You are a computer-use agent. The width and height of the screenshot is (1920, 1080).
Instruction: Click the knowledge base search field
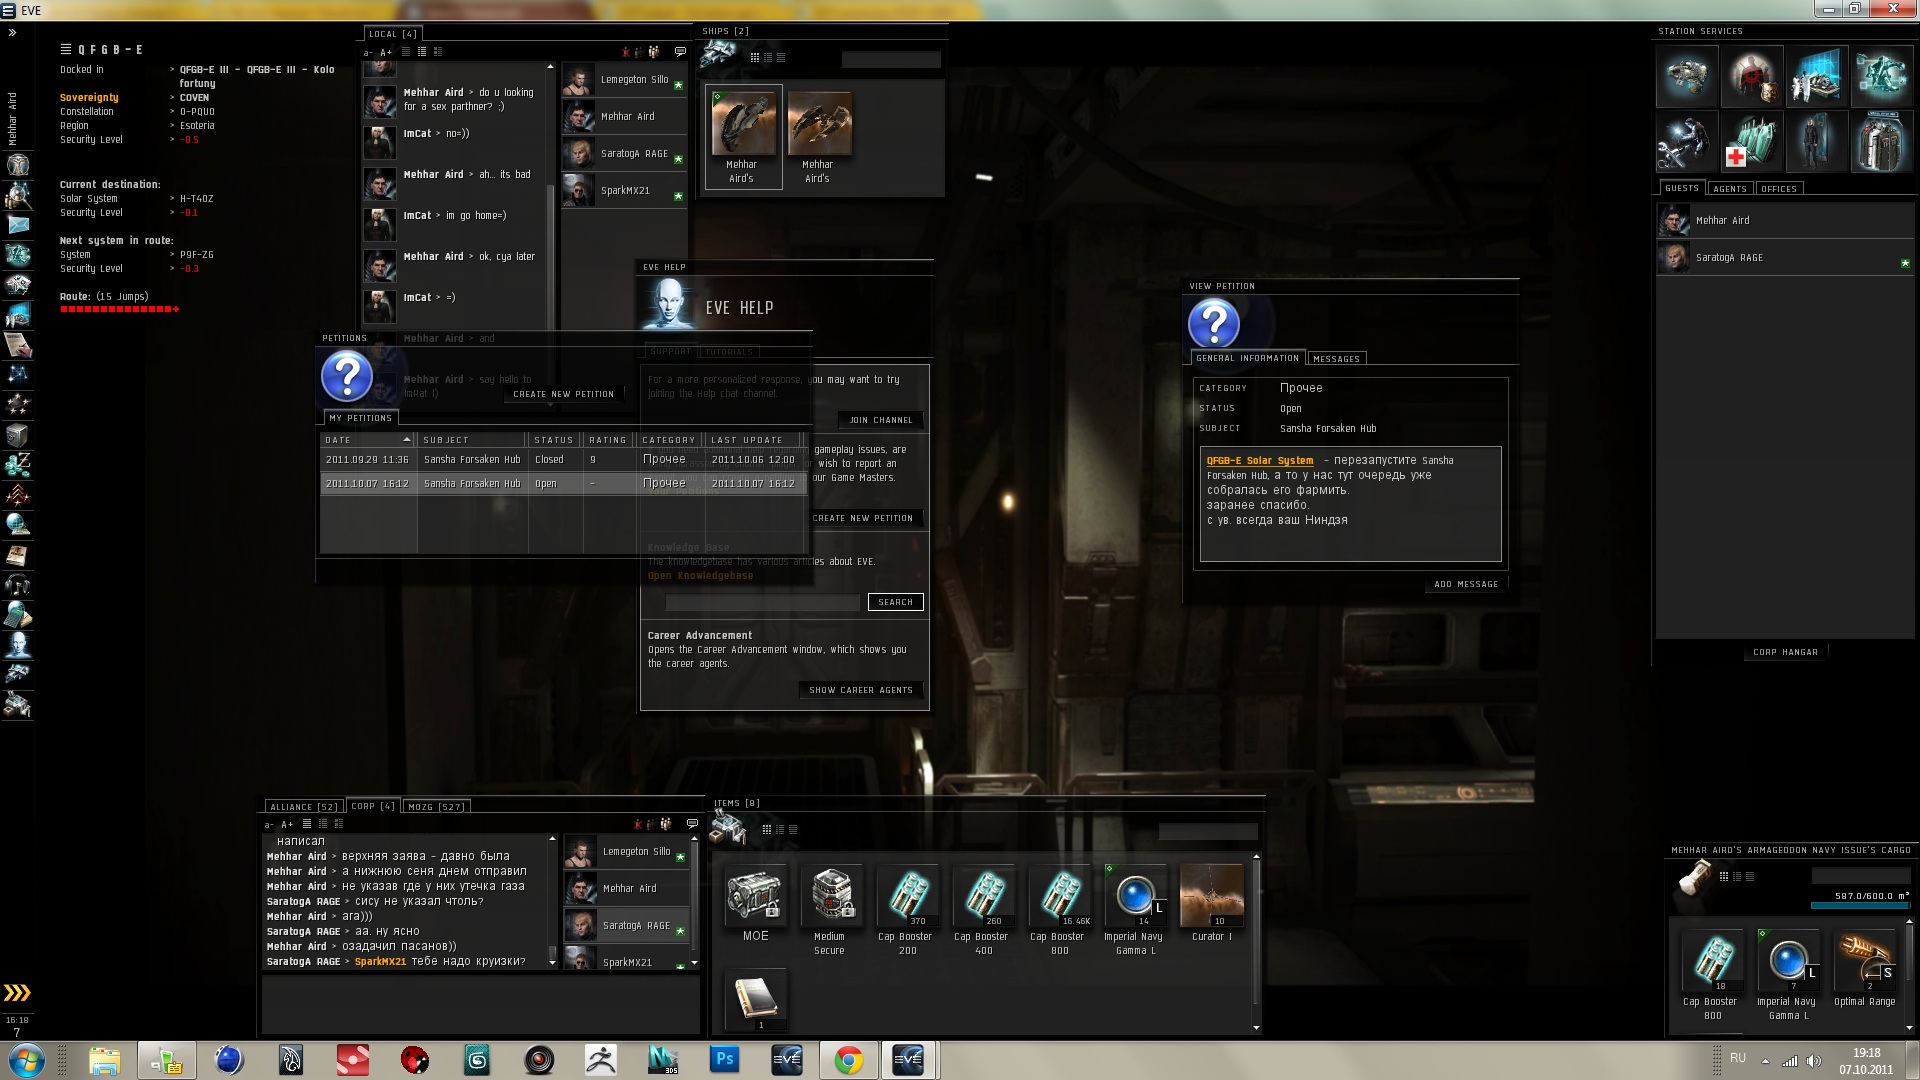tap(762, 602)
